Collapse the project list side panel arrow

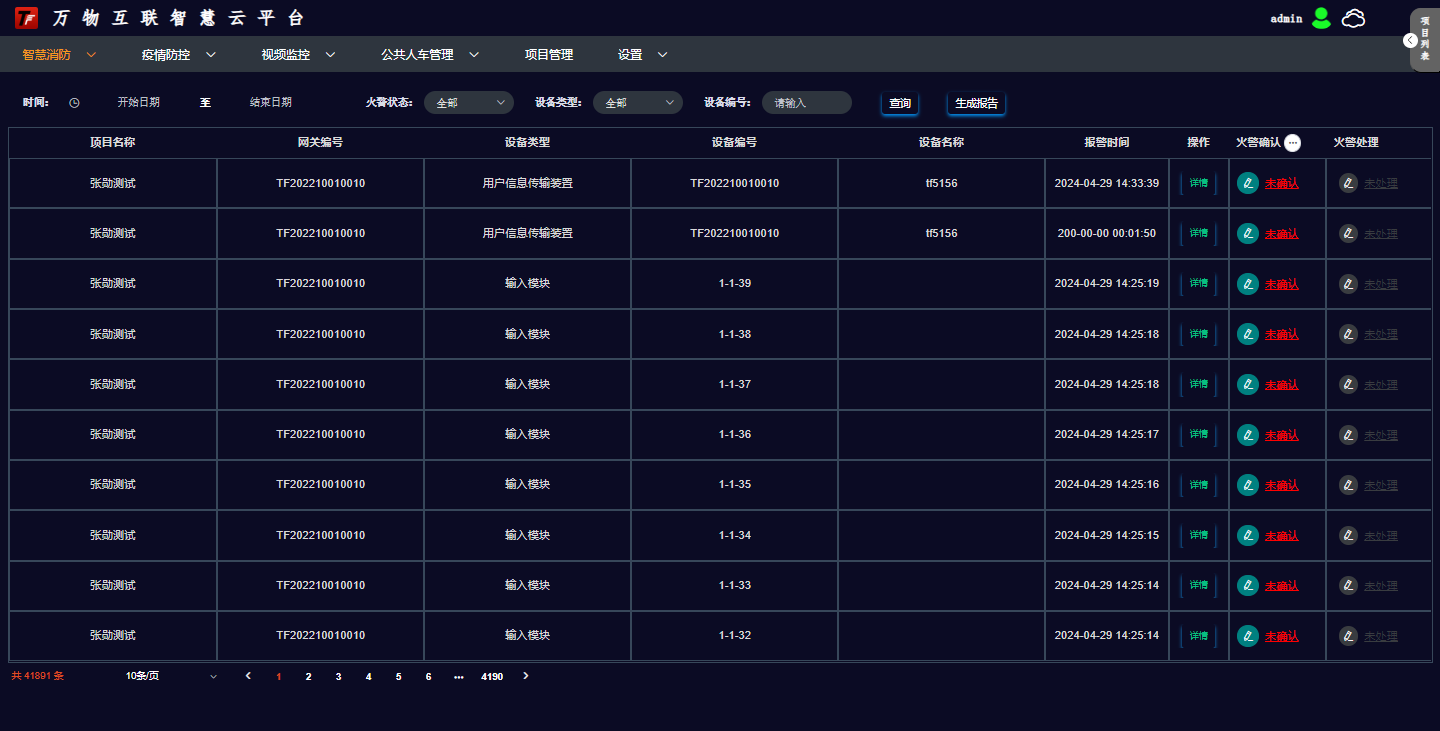click(1410, 40)
